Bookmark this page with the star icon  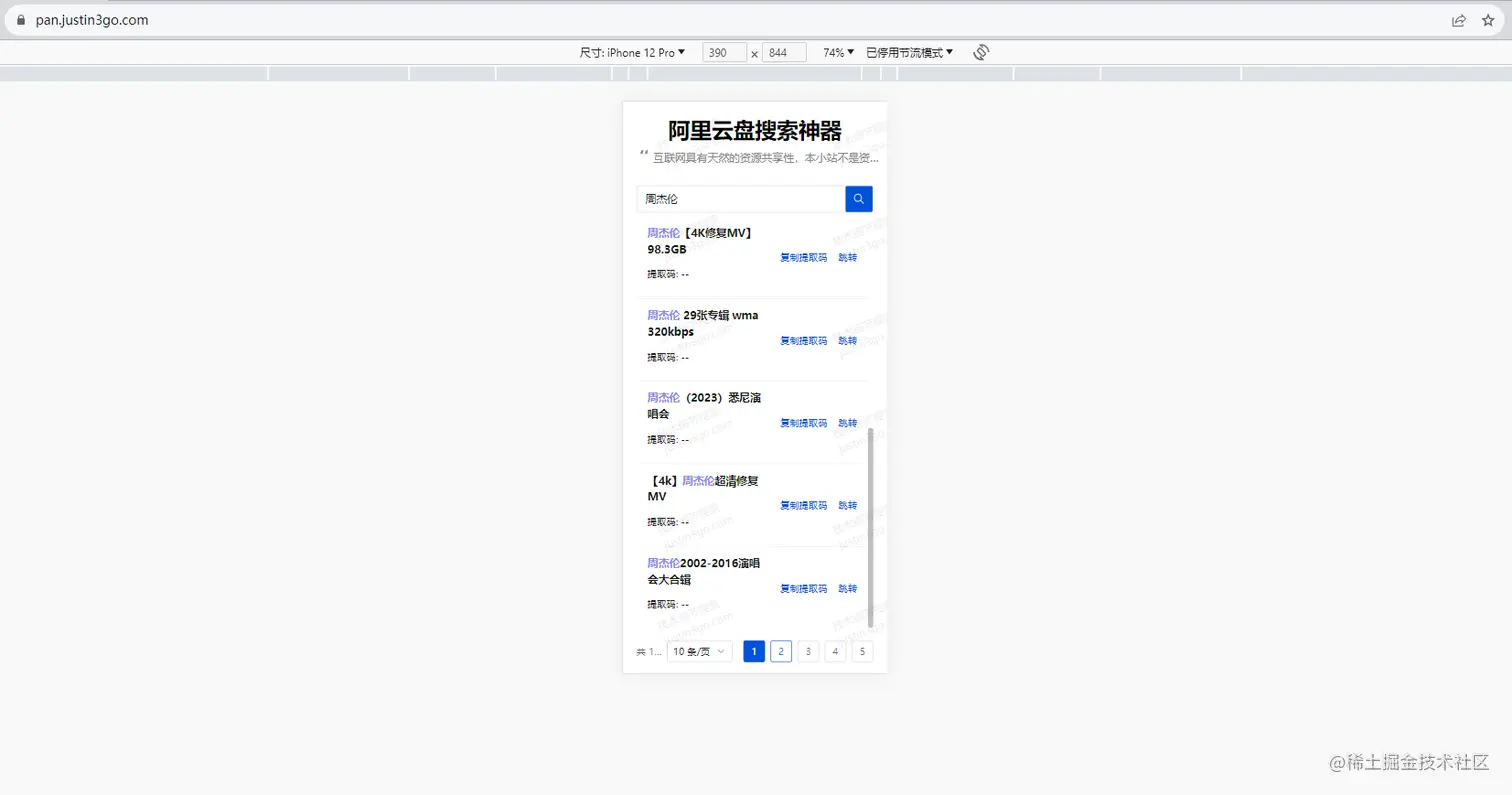(1488, 20)
